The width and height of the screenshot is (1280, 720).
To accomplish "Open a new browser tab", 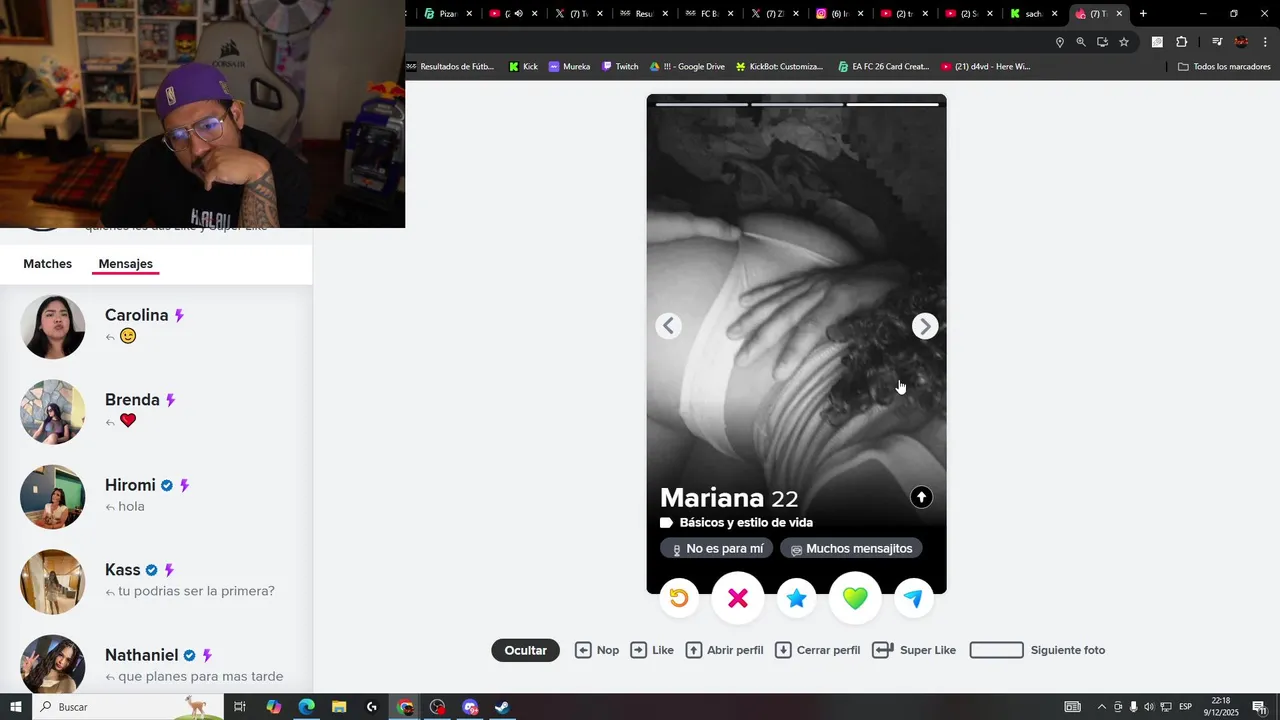I will pos(1143,14).
